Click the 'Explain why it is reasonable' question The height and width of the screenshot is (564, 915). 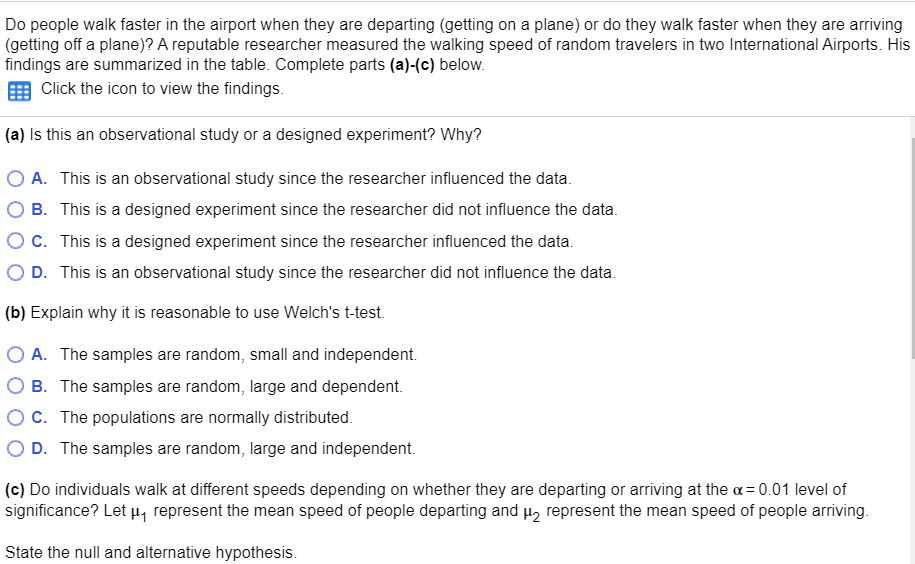pos(195,313)
